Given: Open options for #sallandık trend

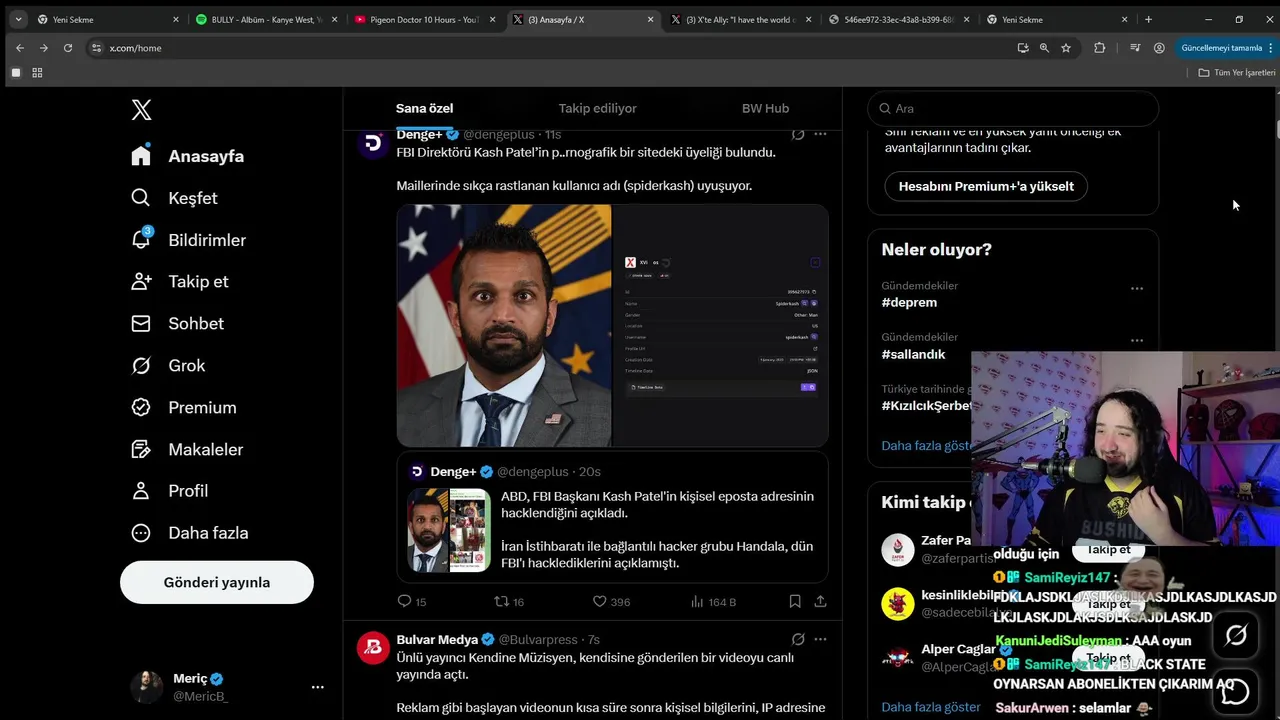Looking at the screenshot, I should [1137, 340].
